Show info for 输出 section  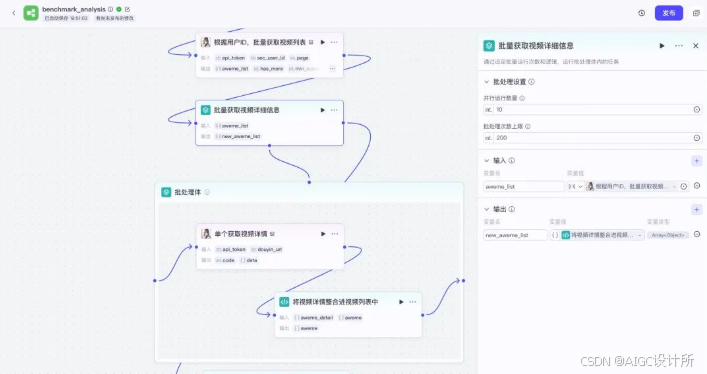(x=512, y=209)
